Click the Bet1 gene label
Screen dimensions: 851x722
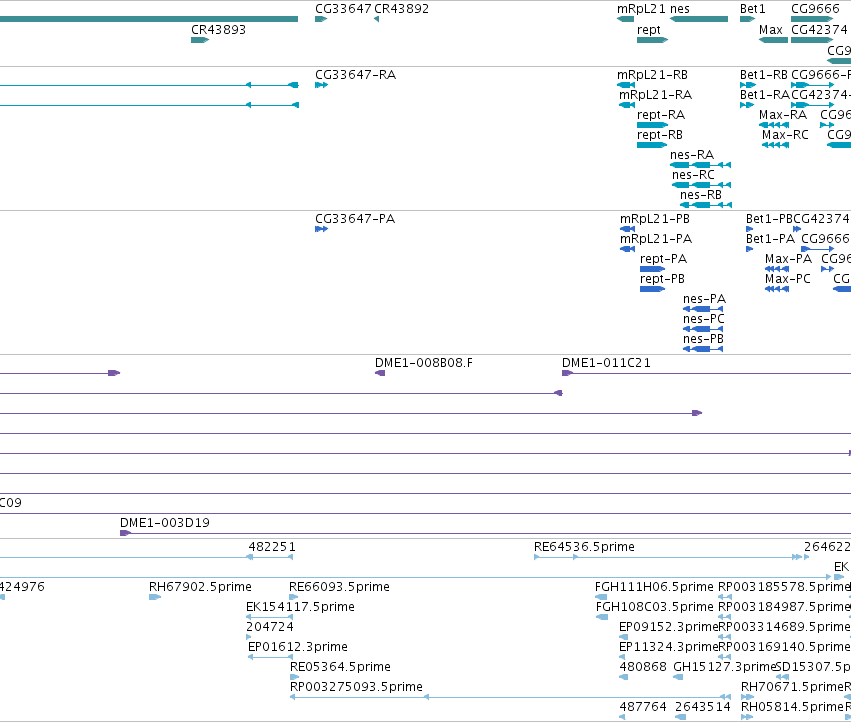753,9
